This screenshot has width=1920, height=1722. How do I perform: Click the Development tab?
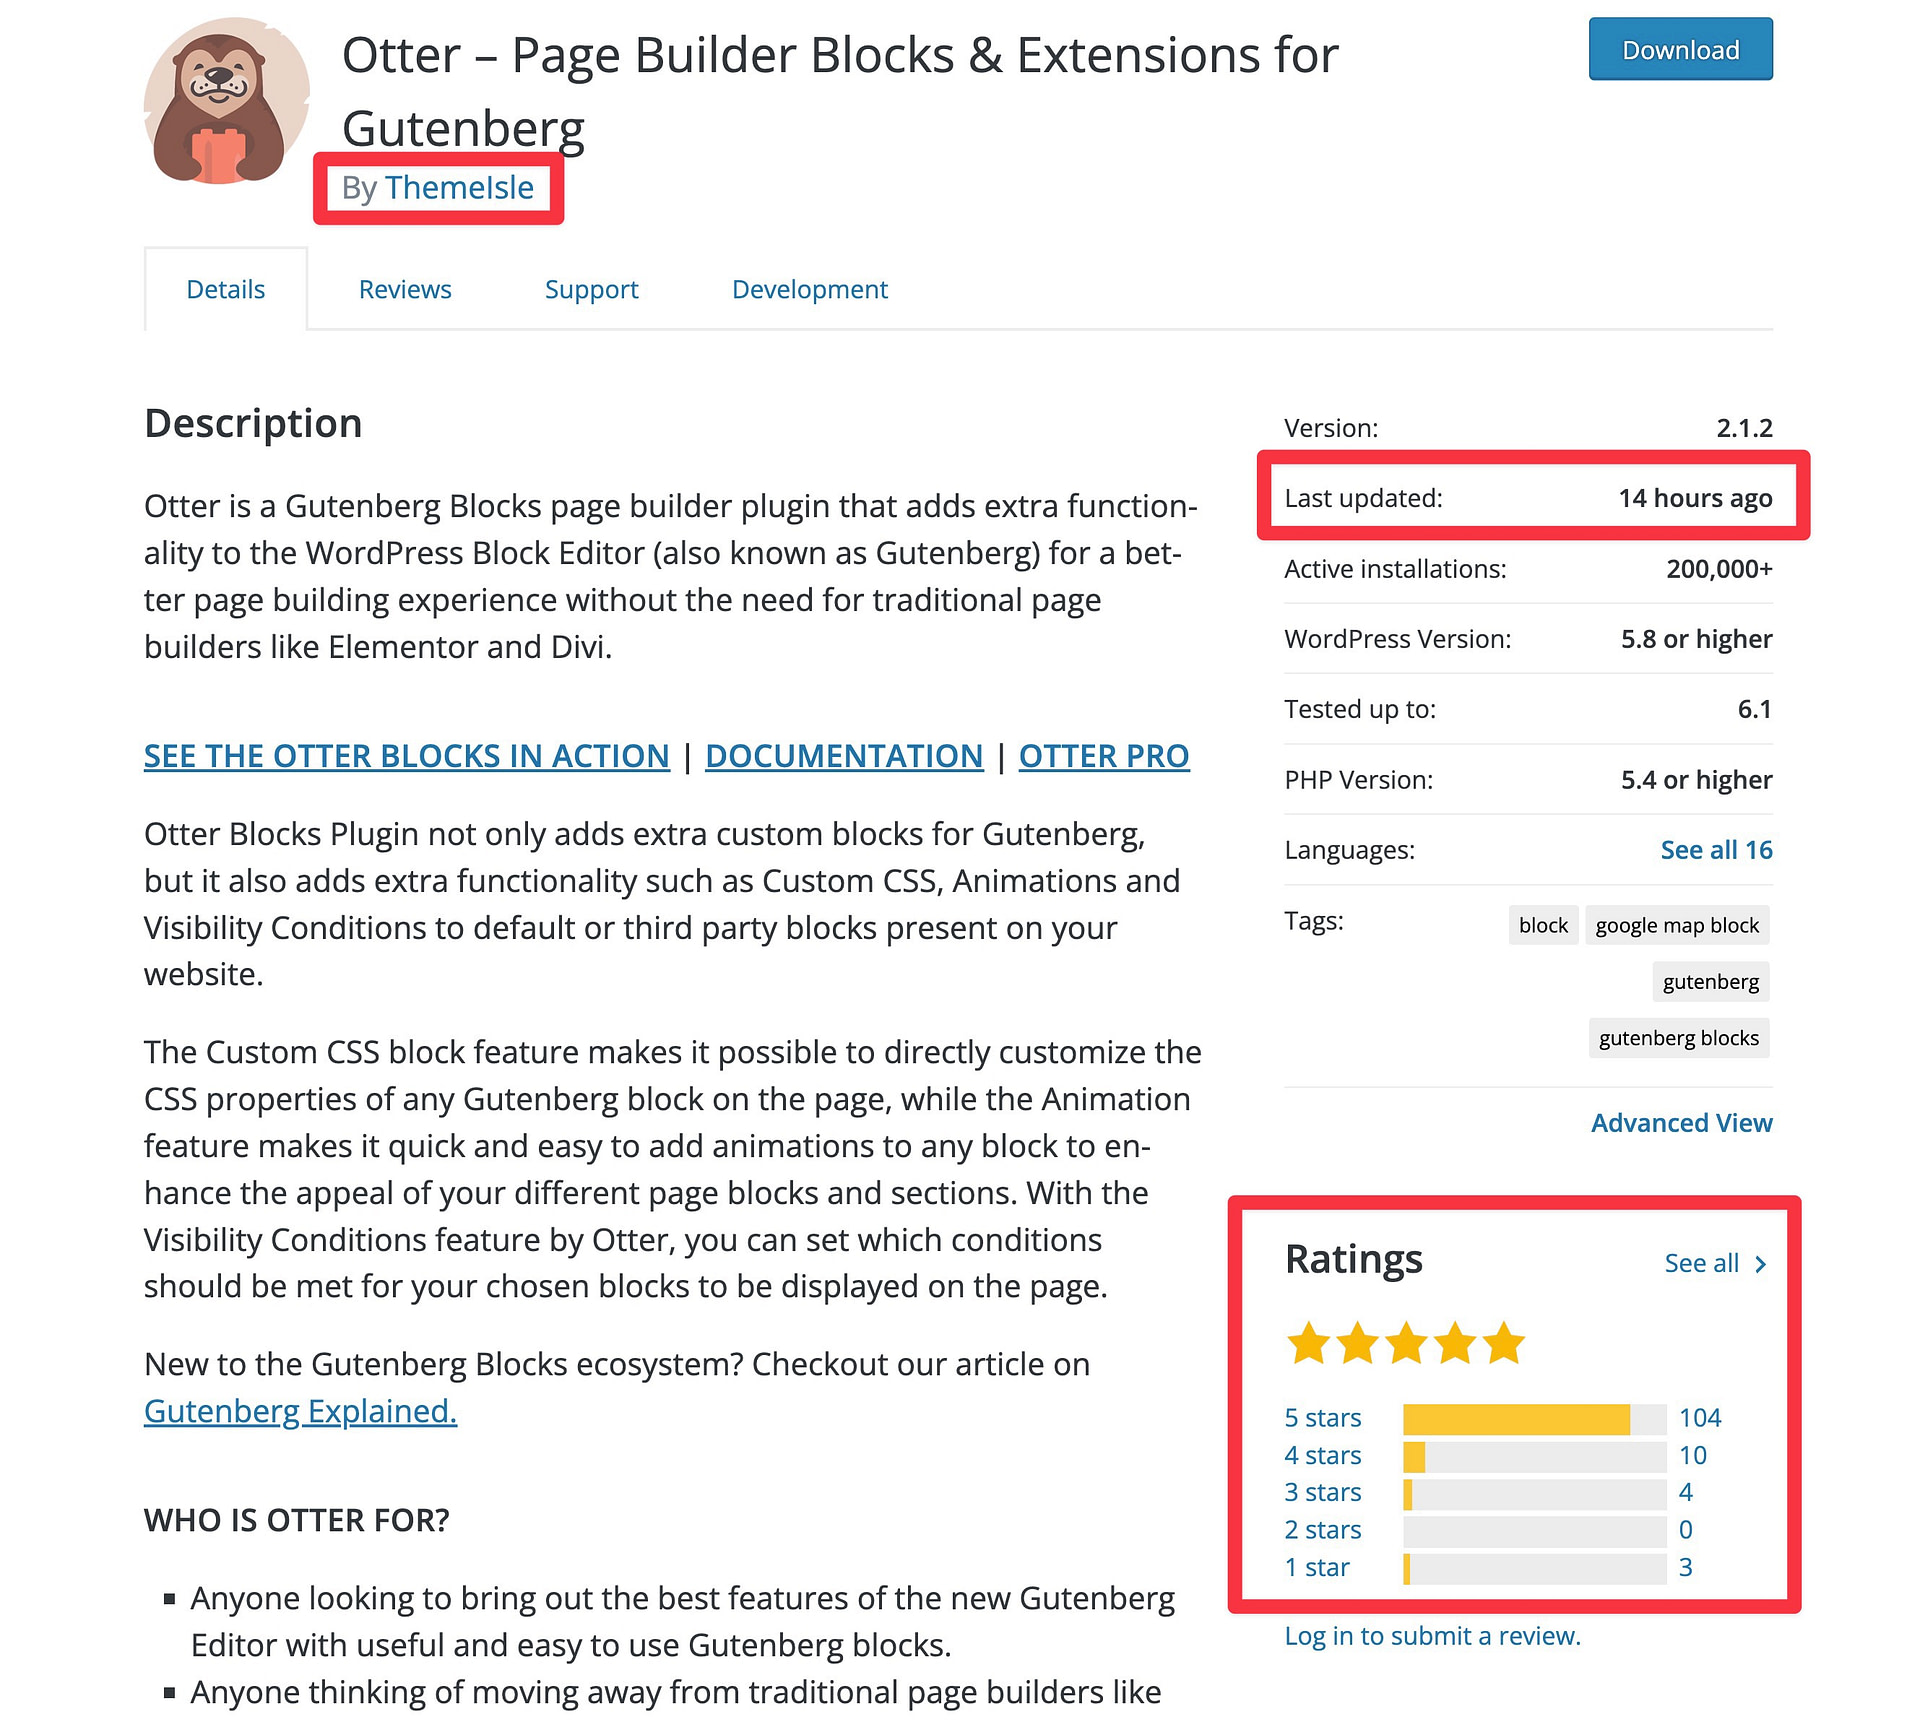[810, 288]
